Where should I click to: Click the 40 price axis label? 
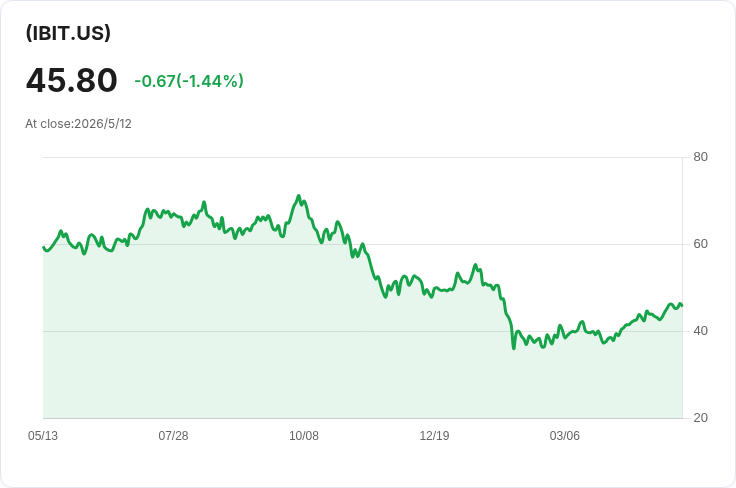pos(700,331)
